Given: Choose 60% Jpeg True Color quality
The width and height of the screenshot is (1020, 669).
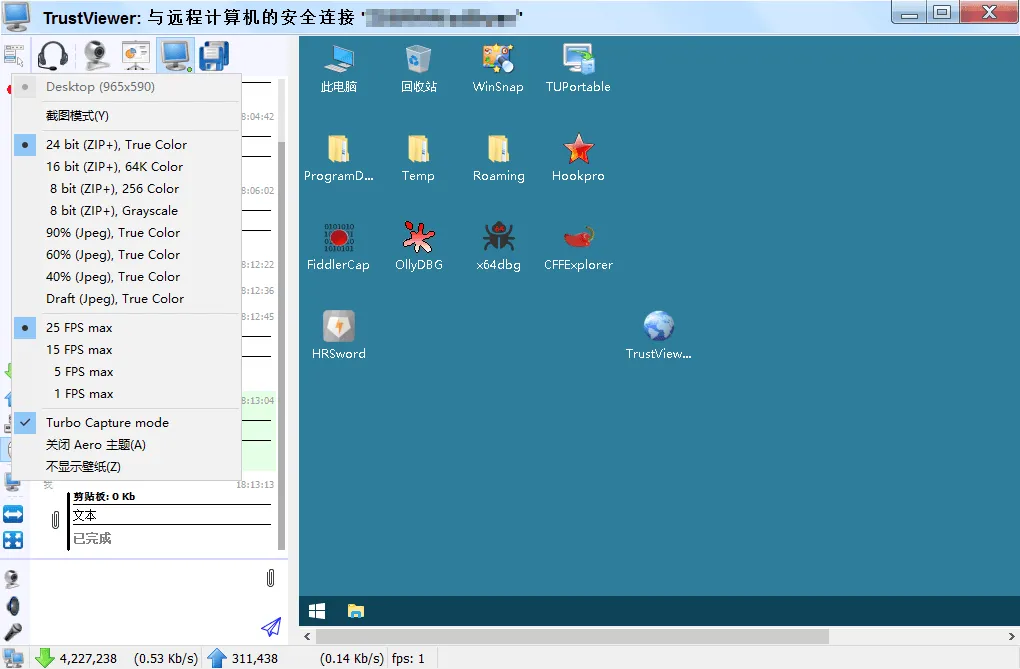Looking at the screenshot, I should [x=113, y=254].
